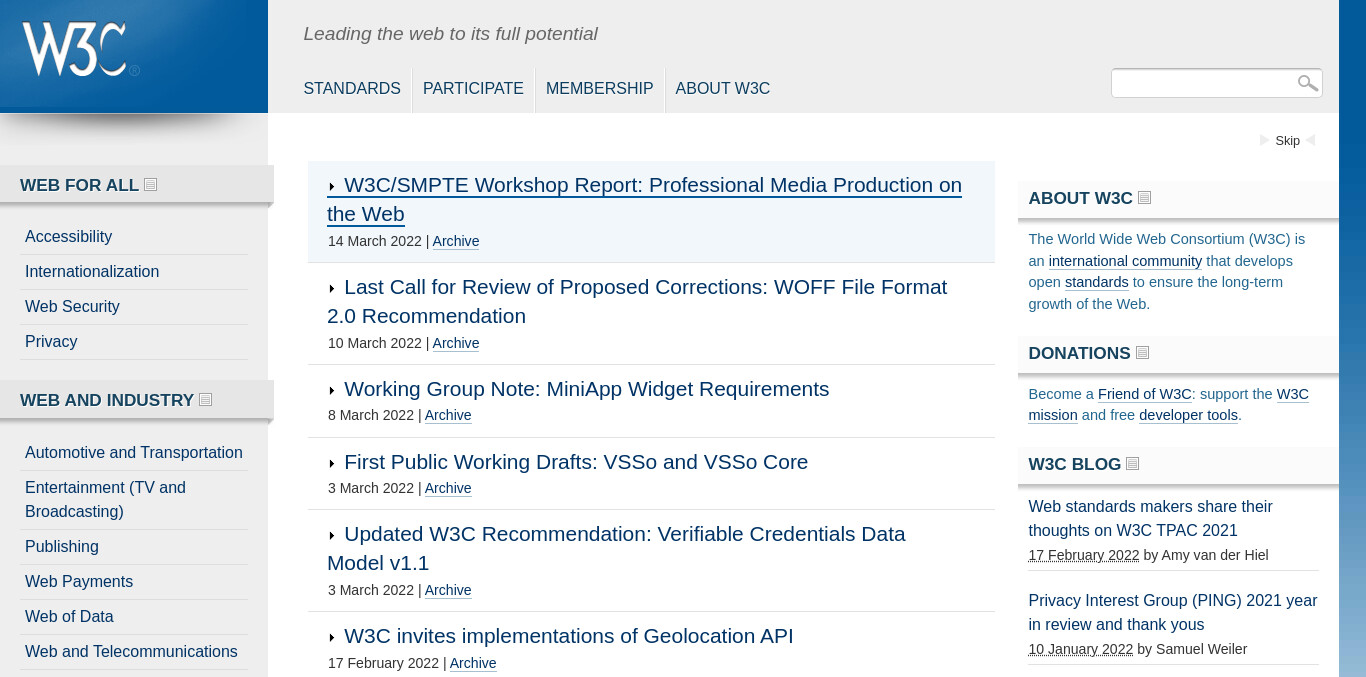Open Archive link for 14 March 2022
The width and height of the screenshot is (1366, 677).
[456, 241]
